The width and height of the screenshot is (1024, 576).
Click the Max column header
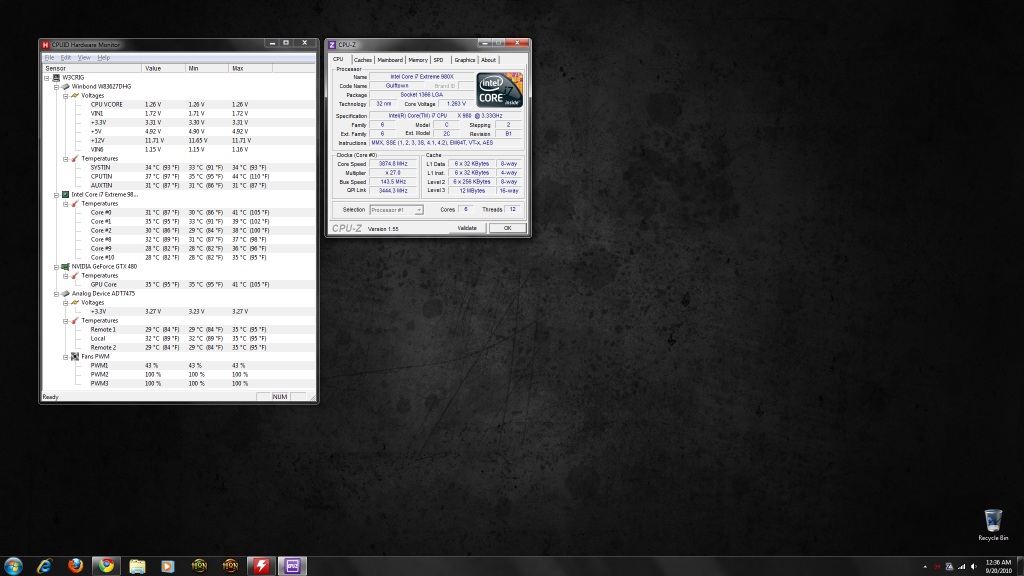(x=237, y=68)
